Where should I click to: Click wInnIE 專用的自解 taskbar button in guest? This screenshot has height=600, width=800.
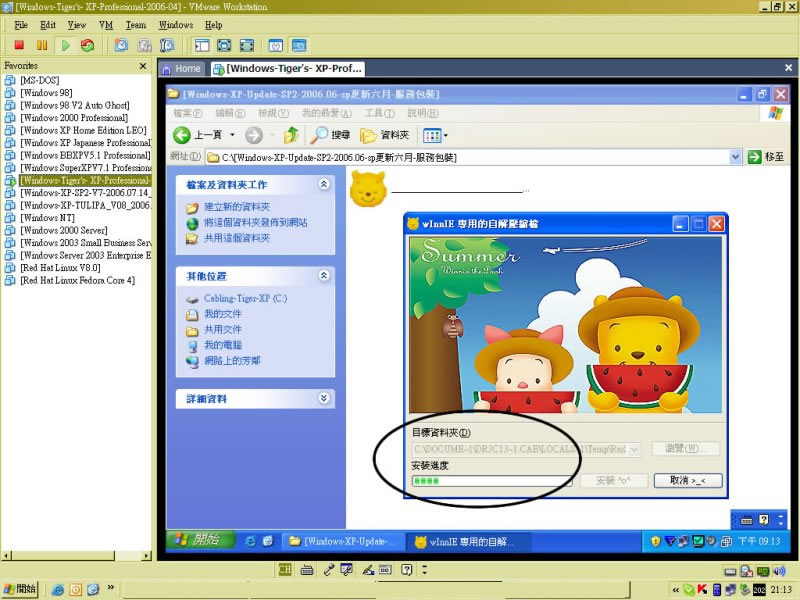(468, 541)
